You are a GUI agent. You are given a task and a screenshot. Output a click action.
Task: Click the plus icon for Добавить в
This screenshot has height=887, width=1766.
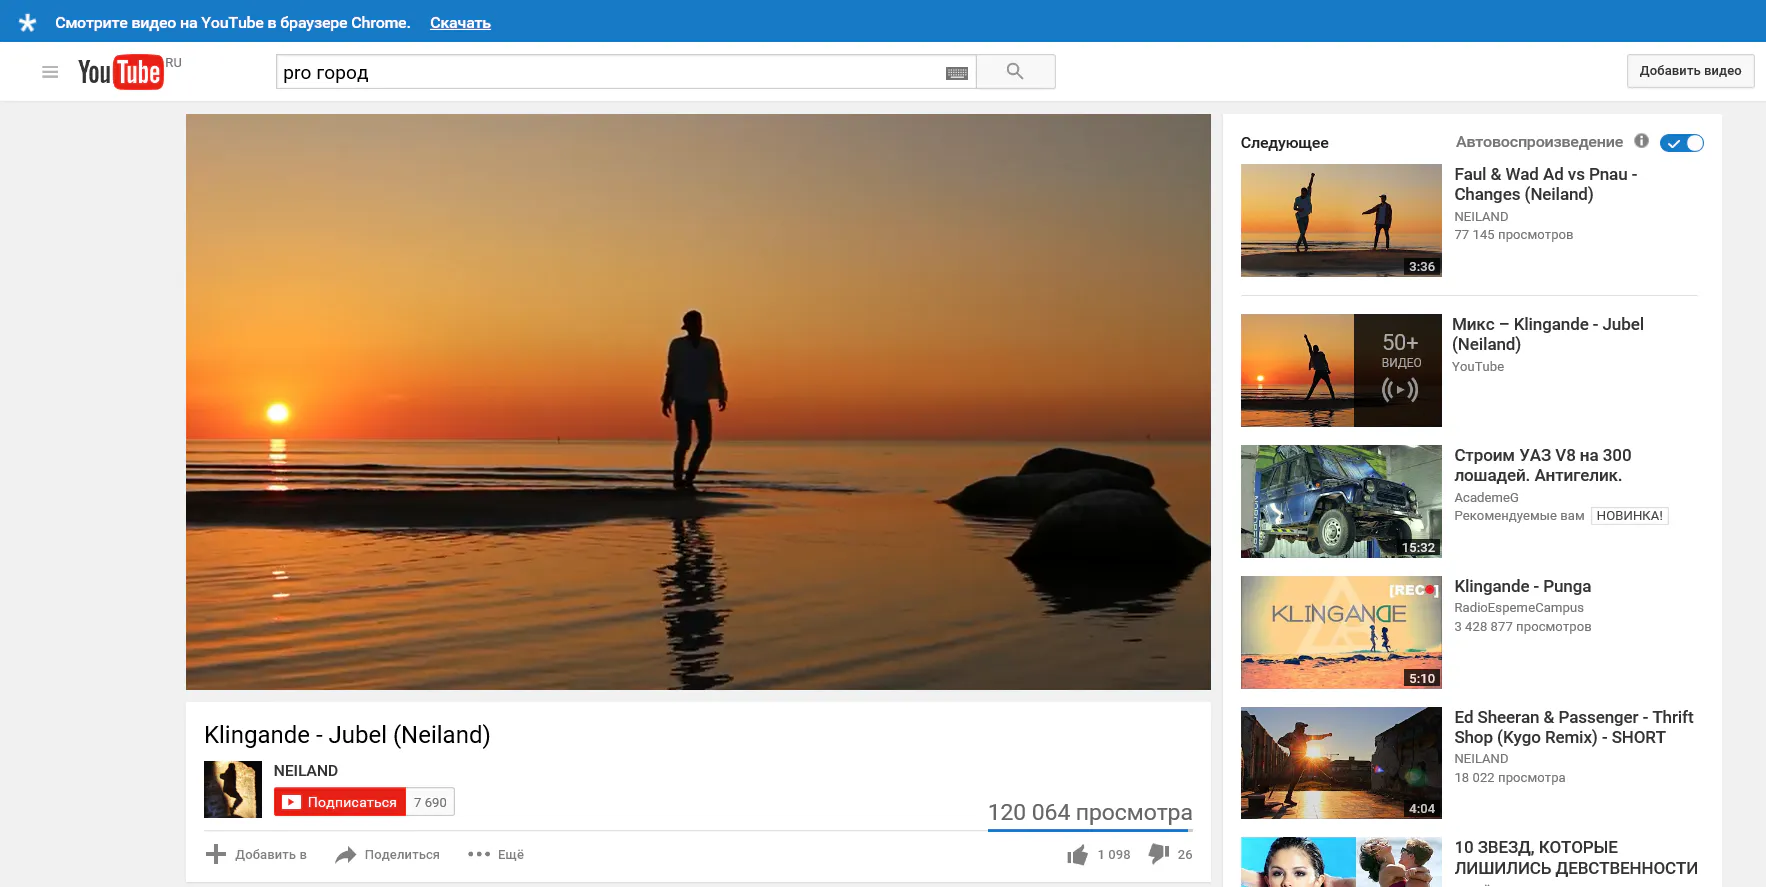coord(216,854)
